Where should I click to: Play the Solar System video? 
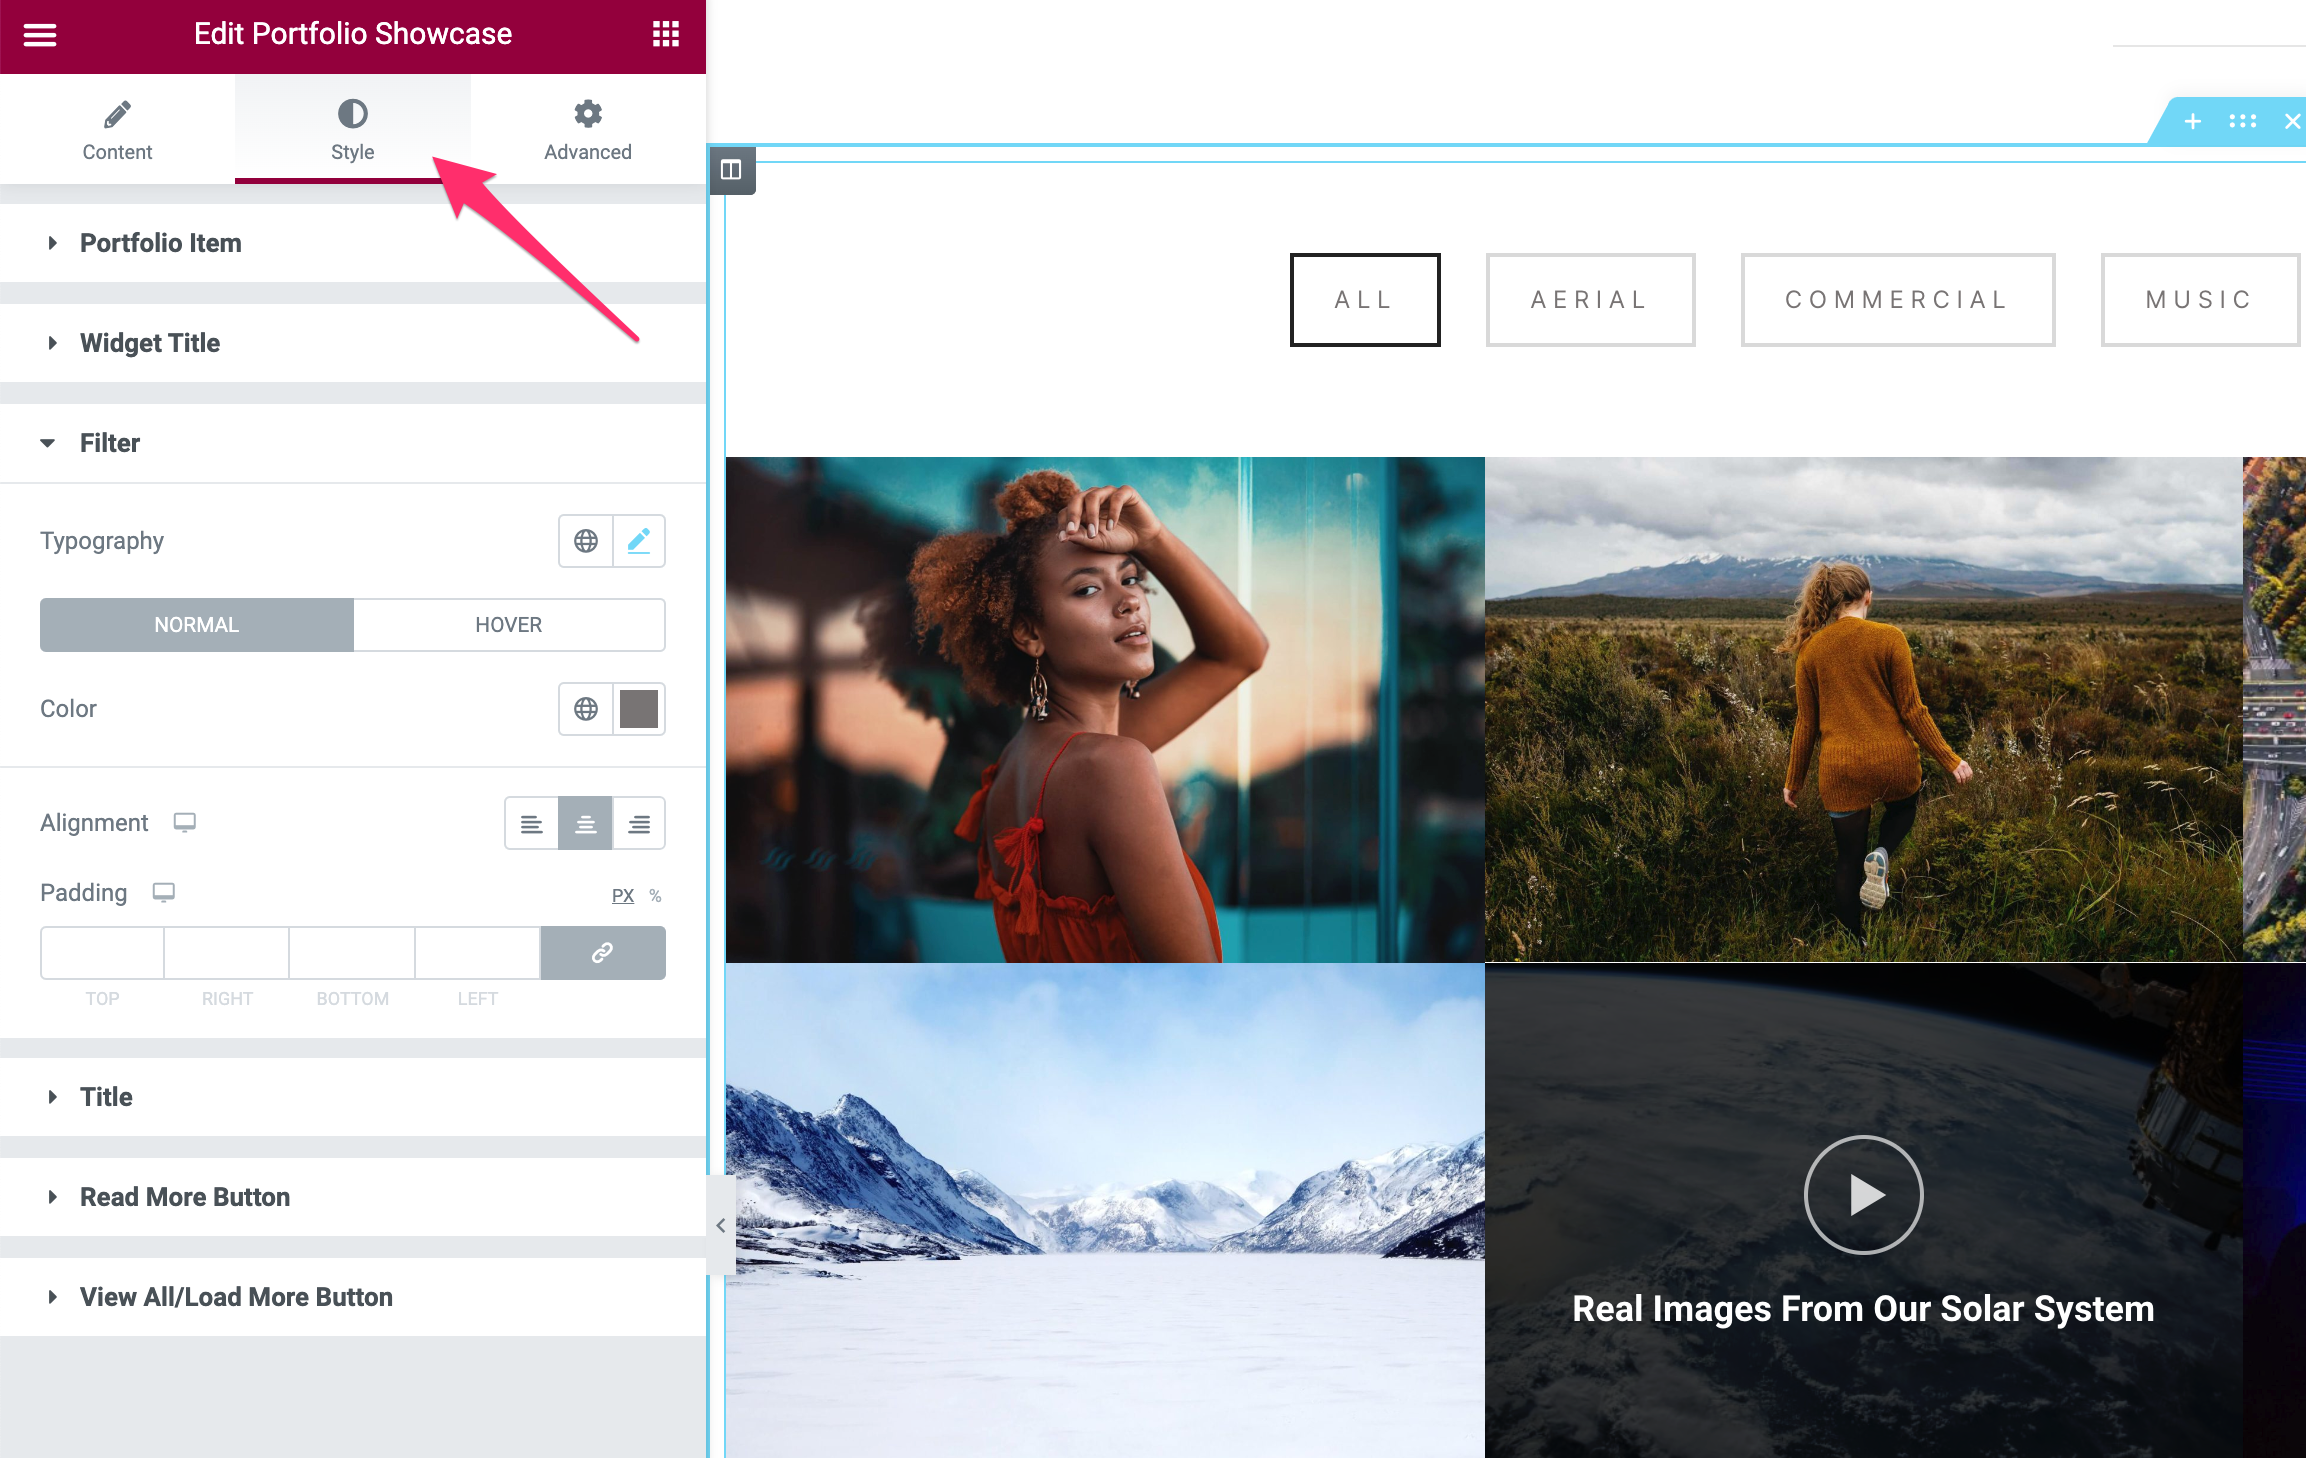(1863, 1194)
